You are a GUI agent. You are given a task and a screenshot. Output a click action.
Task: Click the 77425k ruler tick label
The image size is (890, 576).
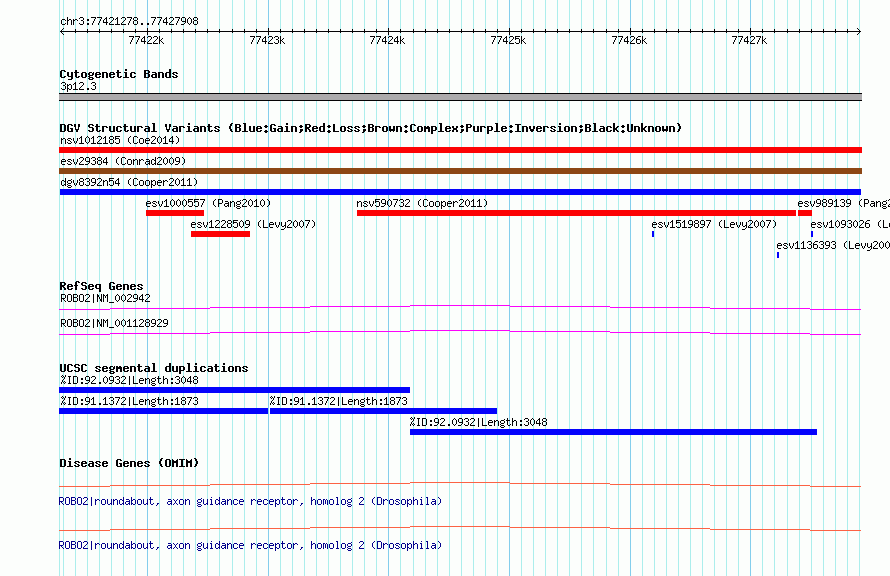pos(508,40)
